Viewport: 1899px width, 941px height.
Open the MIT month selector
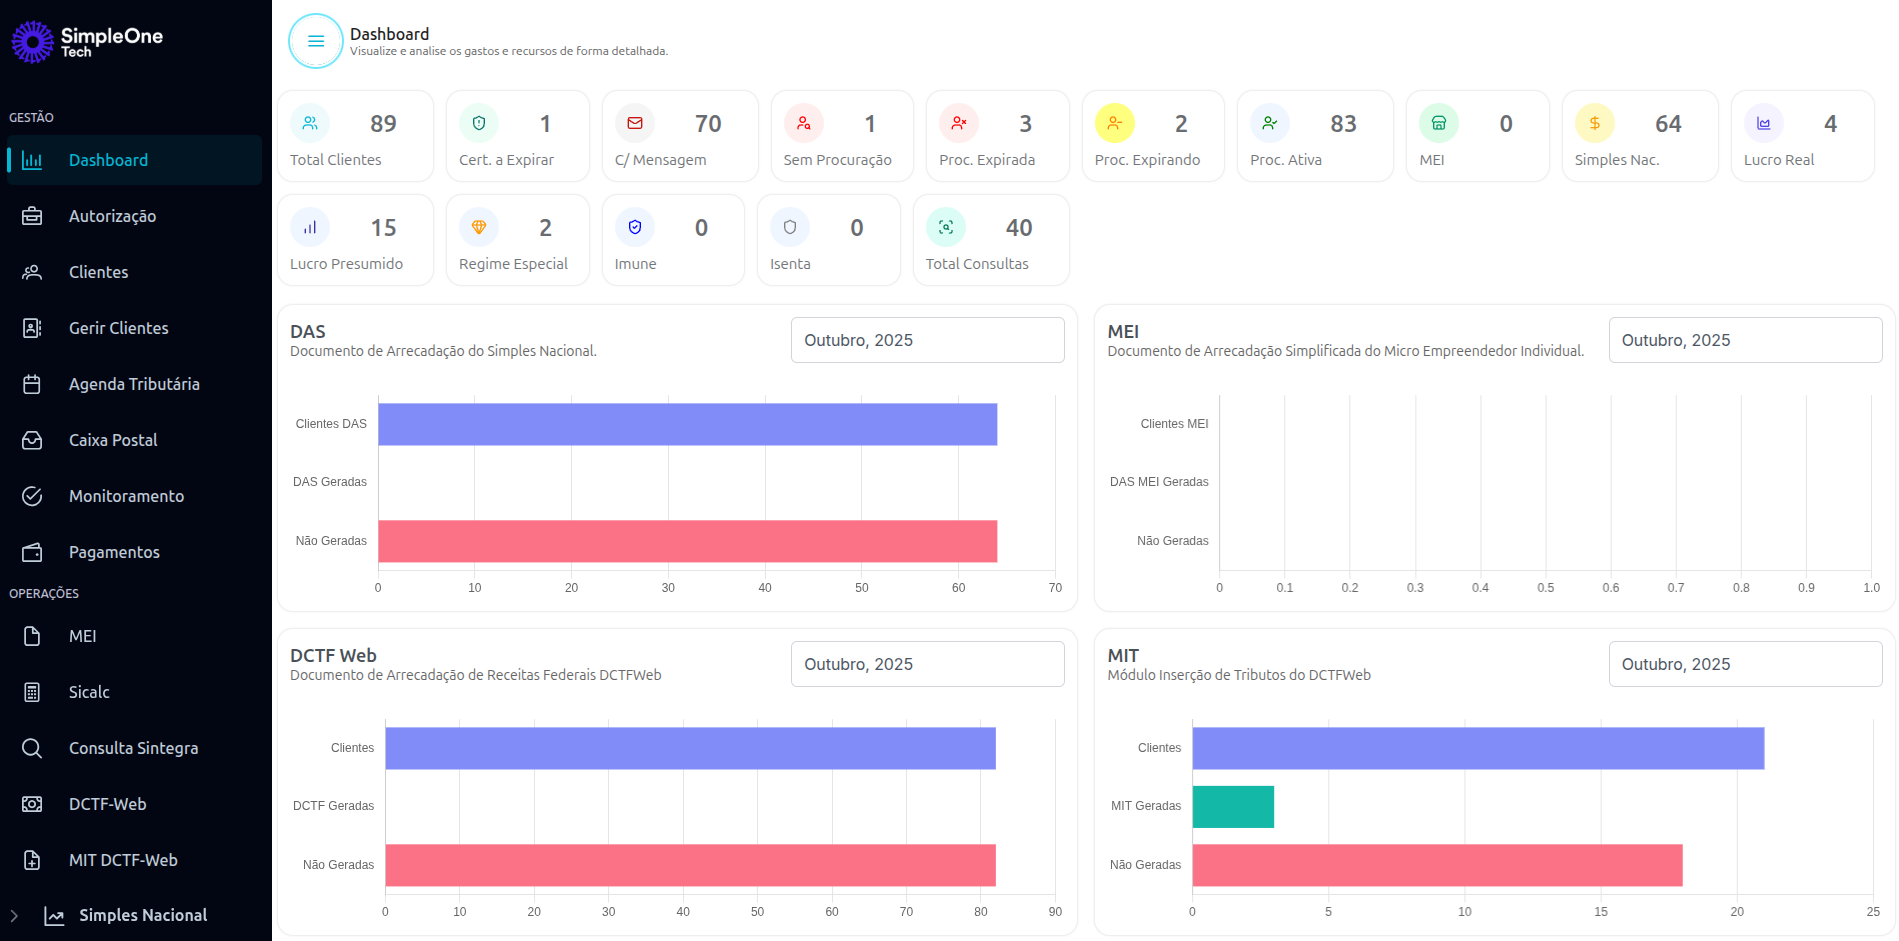pyautogui.click(x=1745, y=664)
